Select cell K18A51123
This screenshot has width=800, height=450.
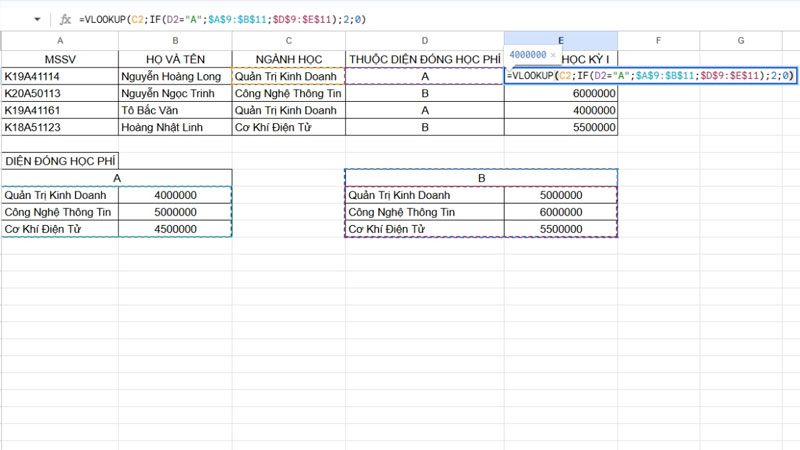click(x=60, y=127)
